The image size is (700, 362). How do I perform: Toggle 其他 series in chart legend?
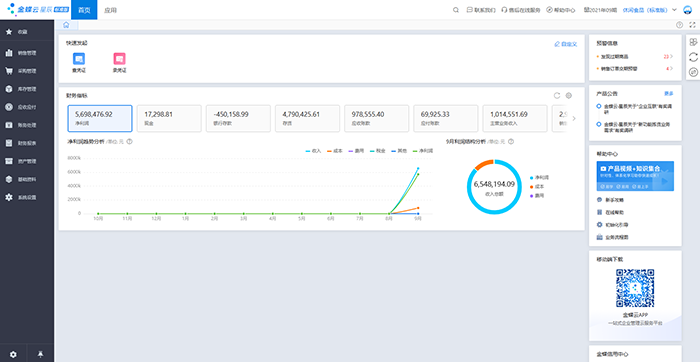(x=398, y=151)
